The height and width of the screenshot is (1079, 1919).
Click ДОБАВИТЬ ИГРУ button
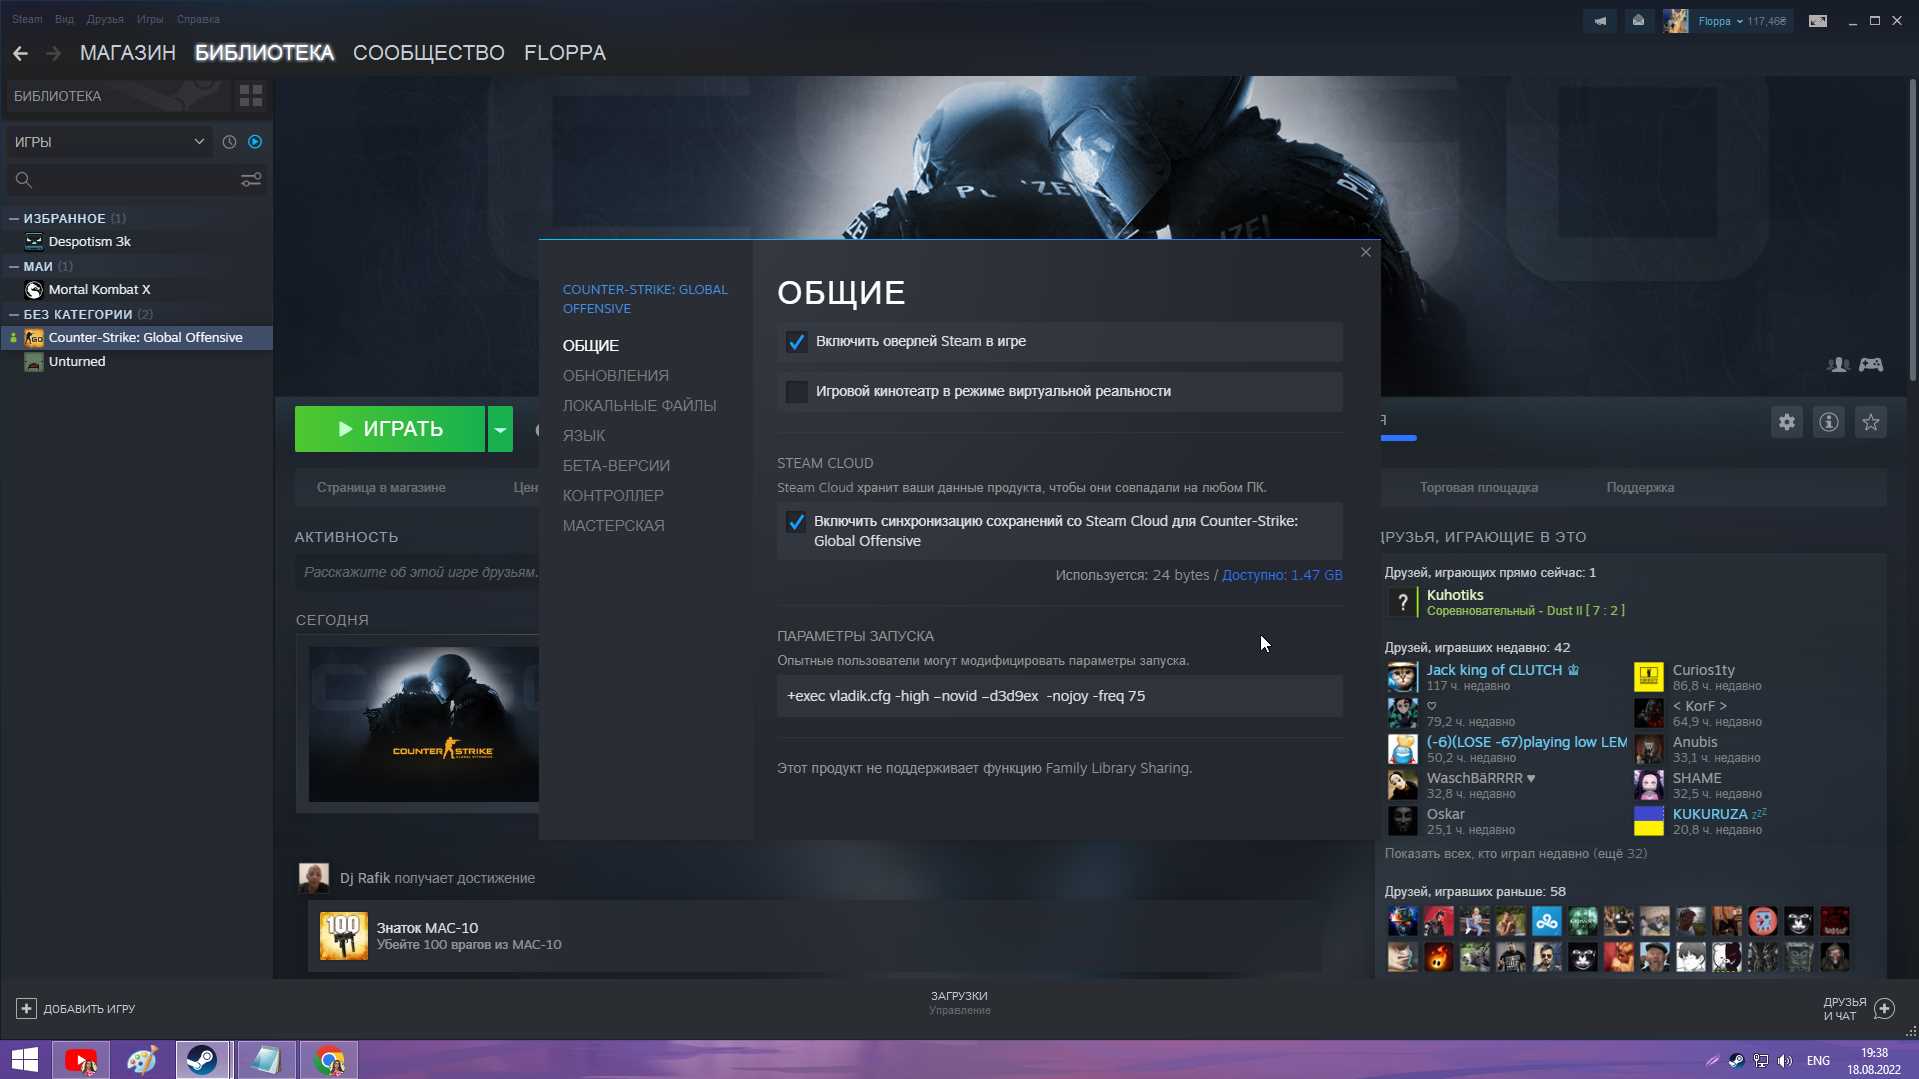pos(76,1009)
